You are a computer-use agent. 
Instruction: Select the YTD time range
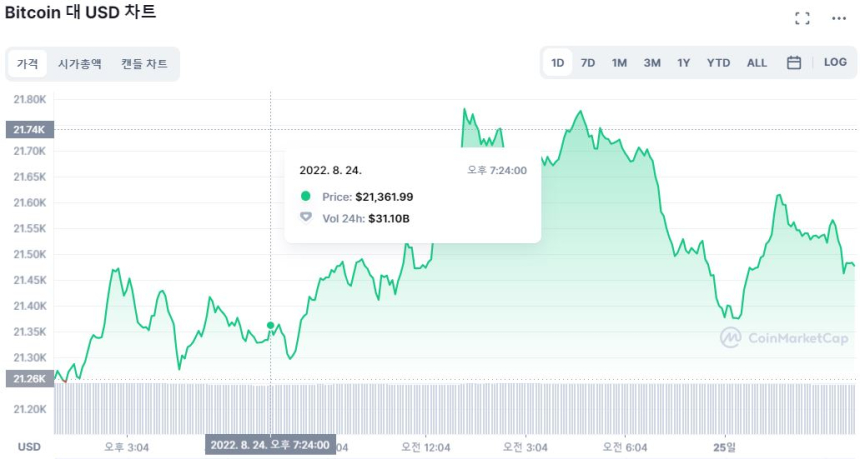718,63
